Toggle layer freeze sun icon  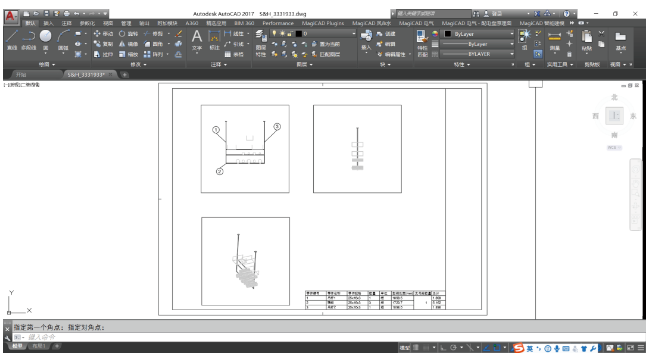coord(282,33)
